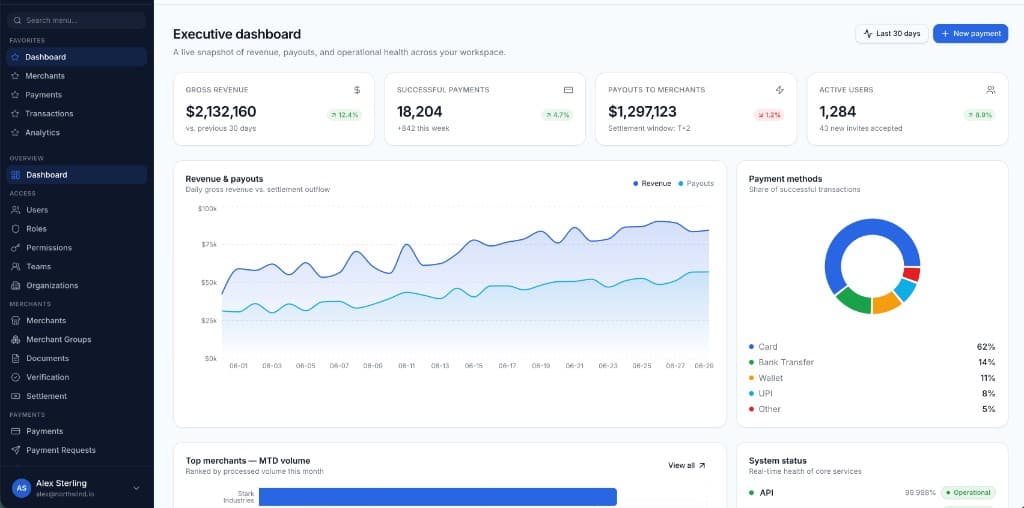Screen dimensions: 1024x508
Task: Open the Last 30 days range selector
Action: (891, 34)
